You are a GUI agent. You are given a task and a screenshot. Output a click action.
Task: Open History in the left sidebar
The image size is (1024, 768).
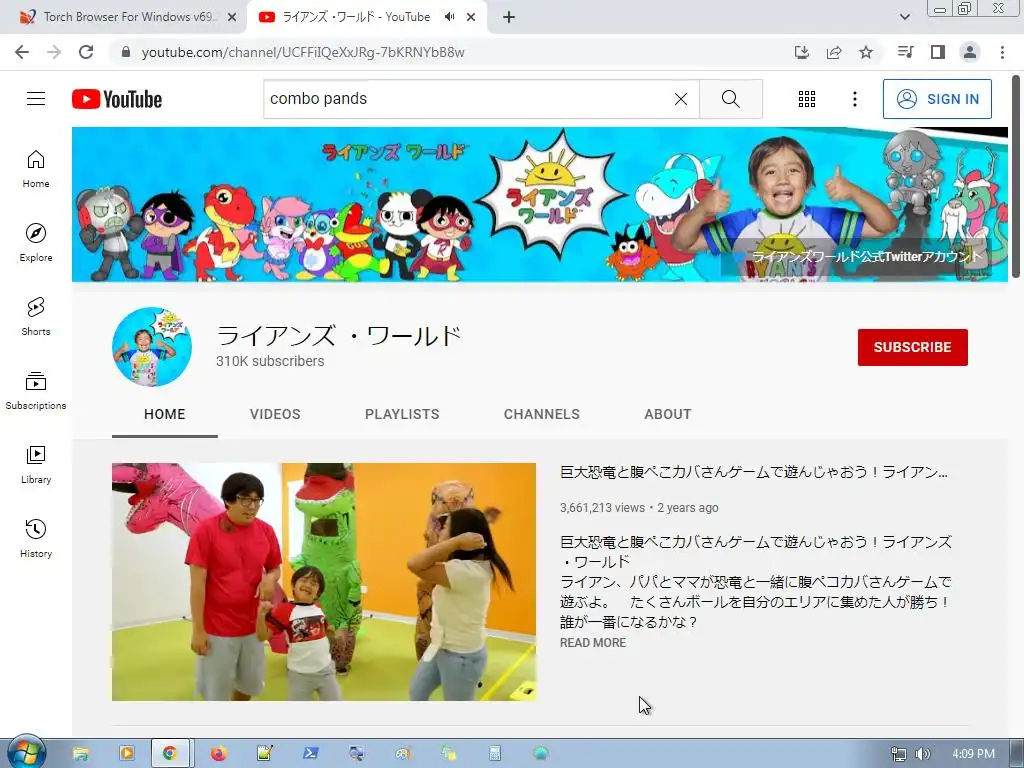coord(36,538)
